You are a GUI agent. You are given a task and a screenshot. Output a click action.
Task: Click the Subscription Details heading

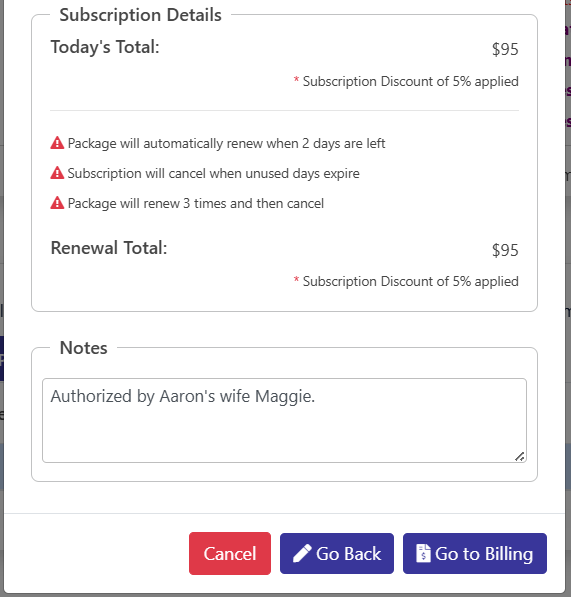(140, 15)
